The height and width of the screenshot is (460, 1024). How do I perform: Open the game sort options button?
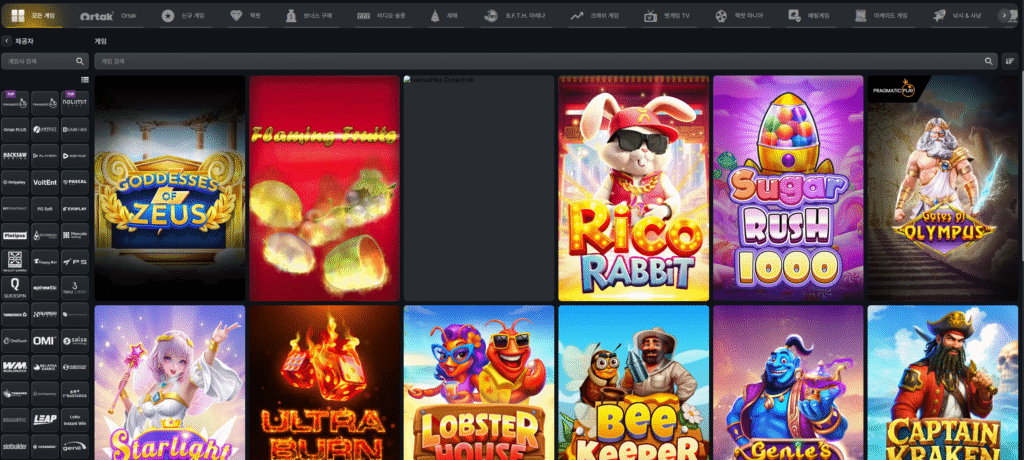pyautogui.click(x=1010, y=61)
